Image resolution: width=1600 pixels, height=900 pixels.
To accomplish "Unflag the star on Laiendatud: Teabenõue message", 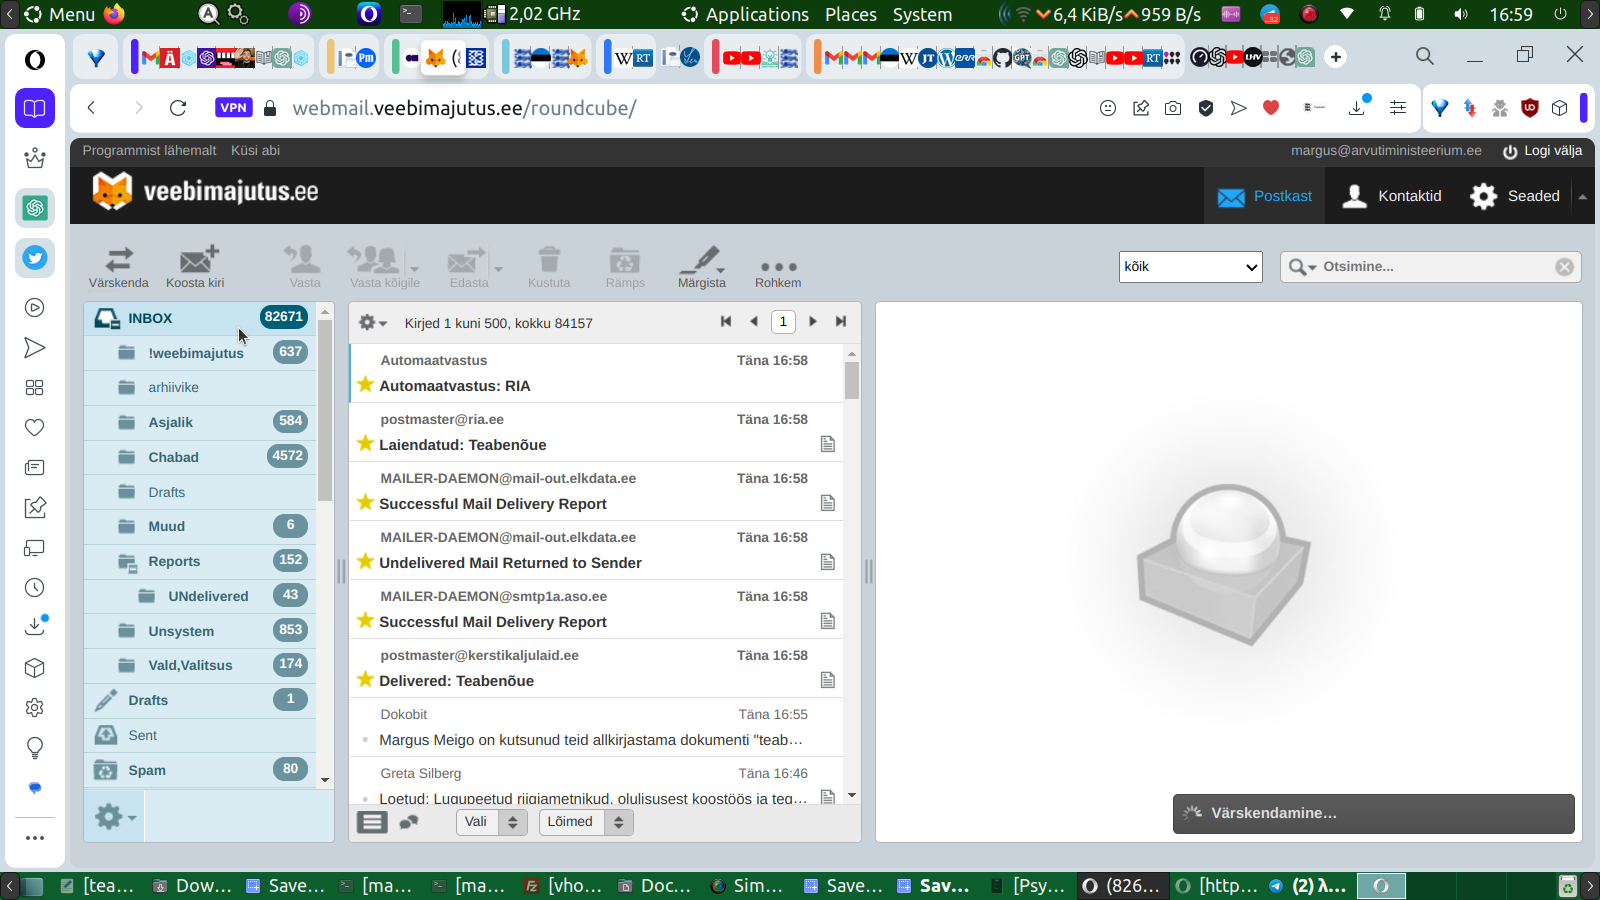I will pyautogui.click(x=366, y=444).
